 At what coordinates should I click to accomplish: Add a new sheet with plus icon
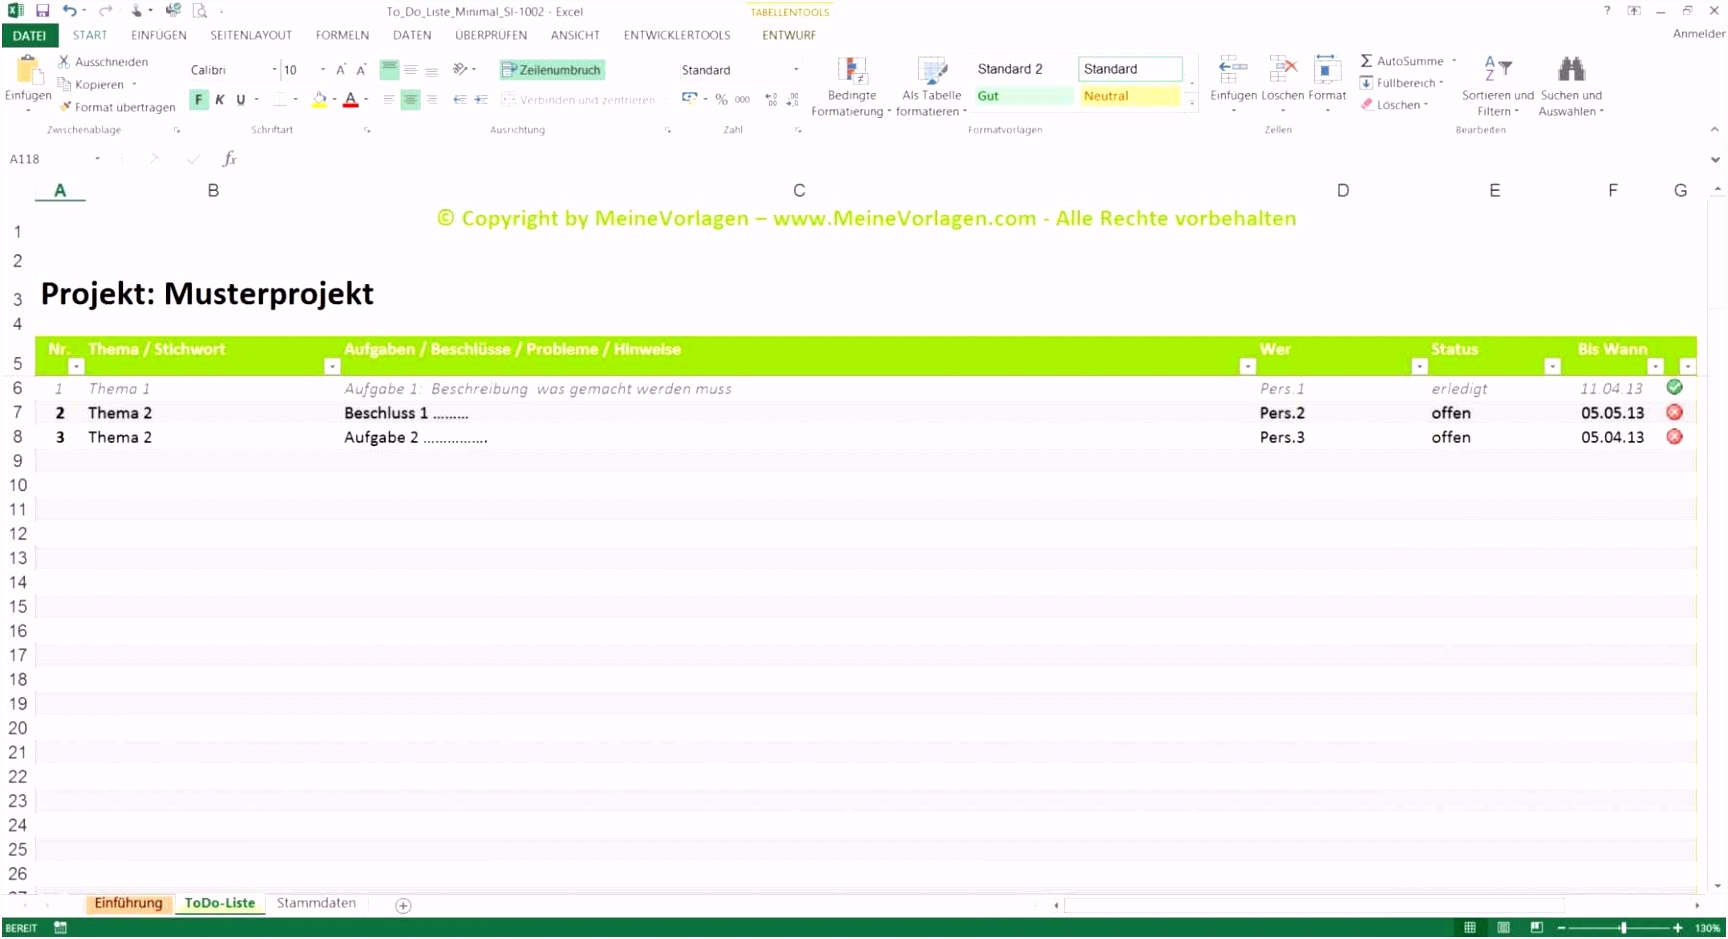pyautogui.click(x=403, y=906)
